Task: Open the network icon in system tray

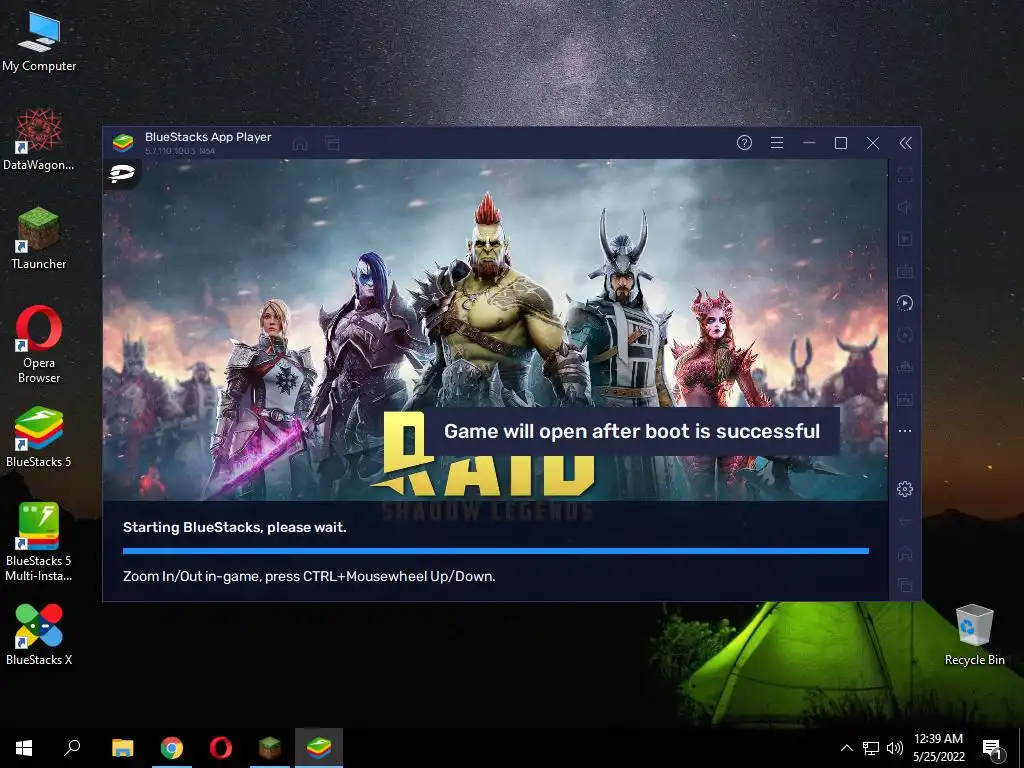Action: [x=871, y=748]
